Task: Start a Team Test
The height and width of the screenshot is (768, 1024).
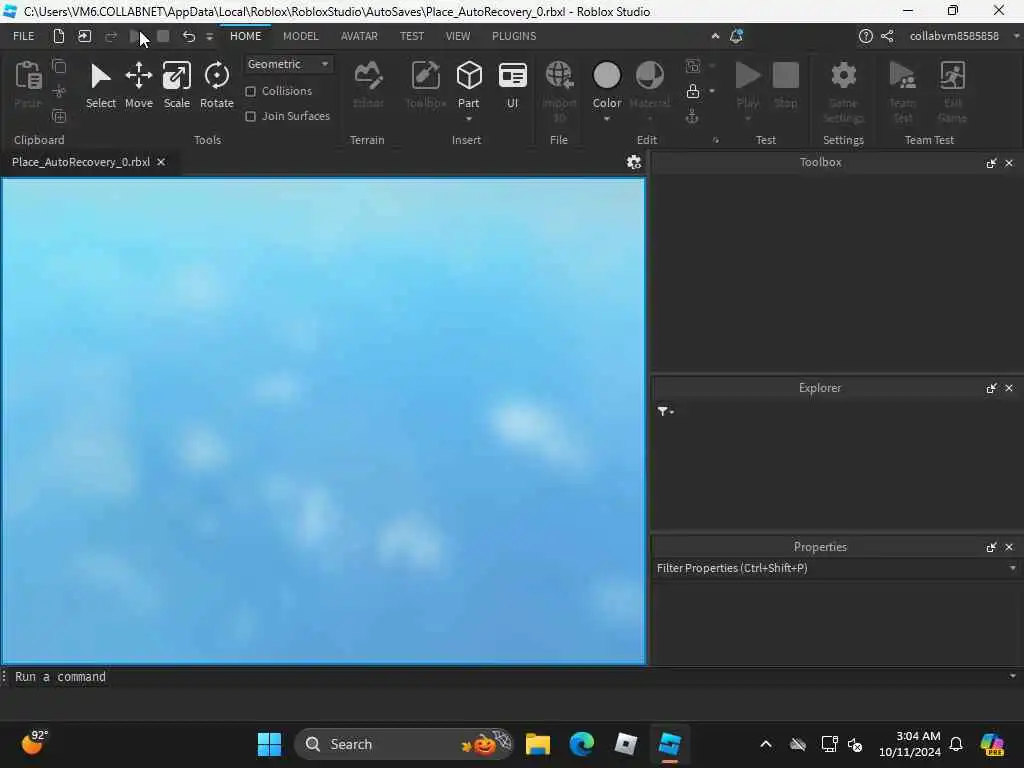Action: point(903,91)
